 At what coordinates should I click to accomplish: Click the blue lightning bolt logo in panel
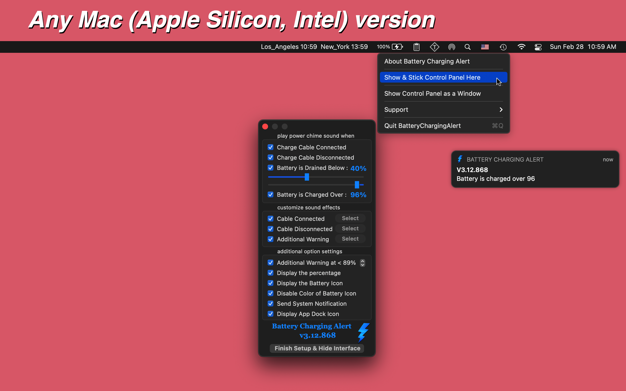[x=363, y=332]
